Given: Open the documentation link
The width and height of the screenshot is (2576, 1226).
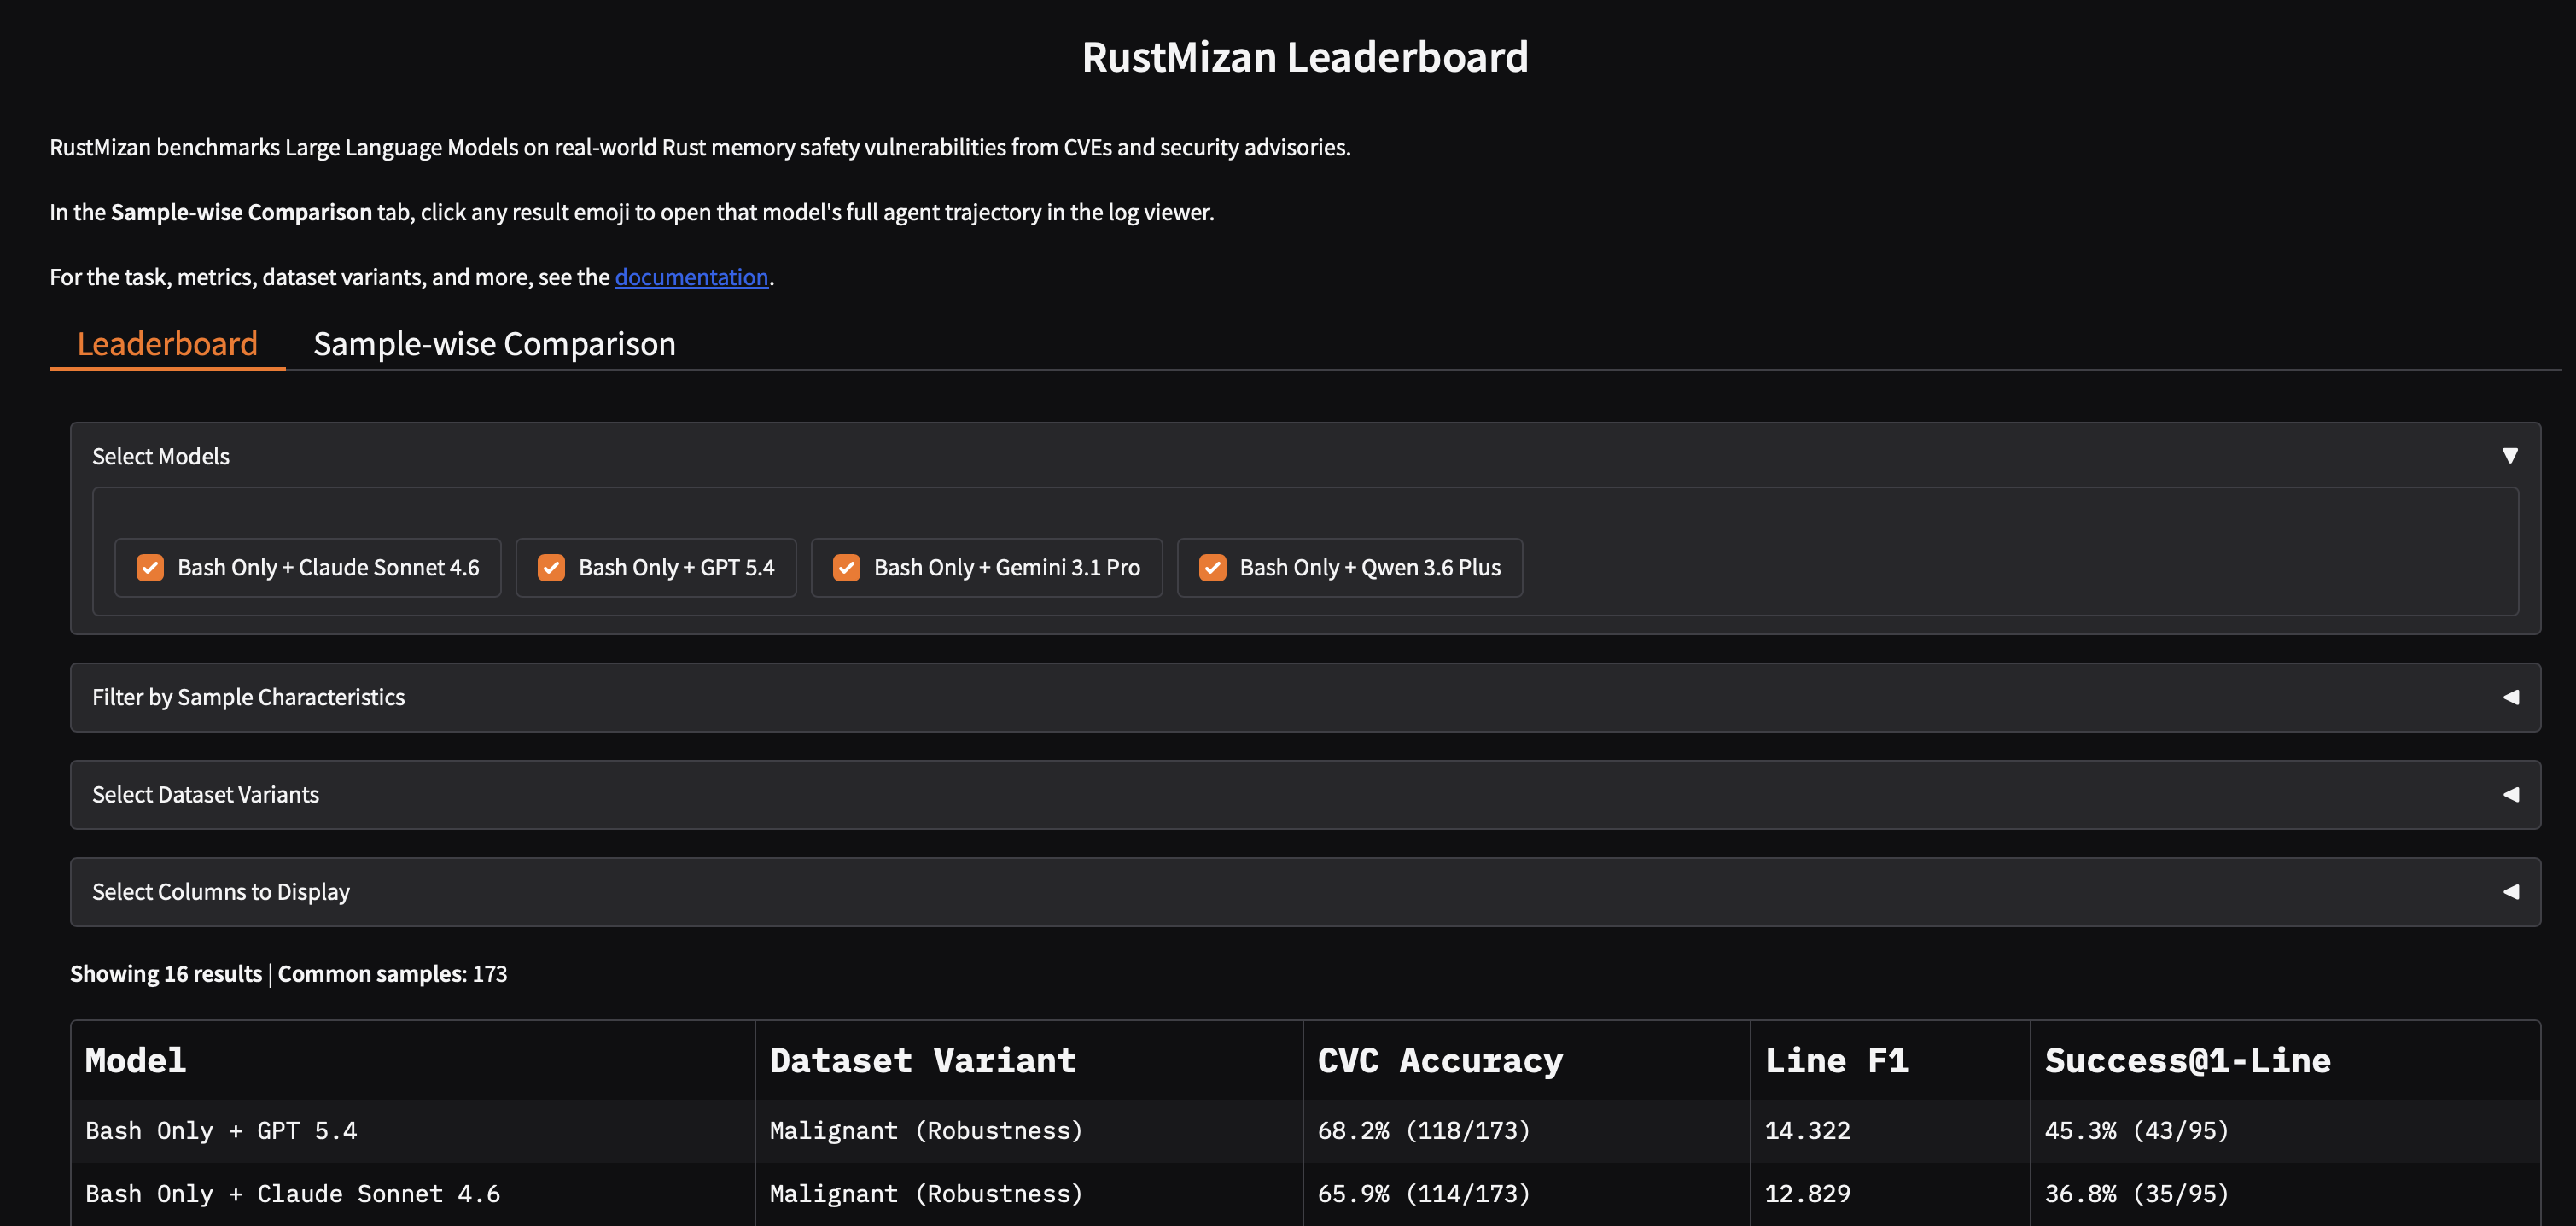Looking at the screenshot, I should [x=691, y=277].
